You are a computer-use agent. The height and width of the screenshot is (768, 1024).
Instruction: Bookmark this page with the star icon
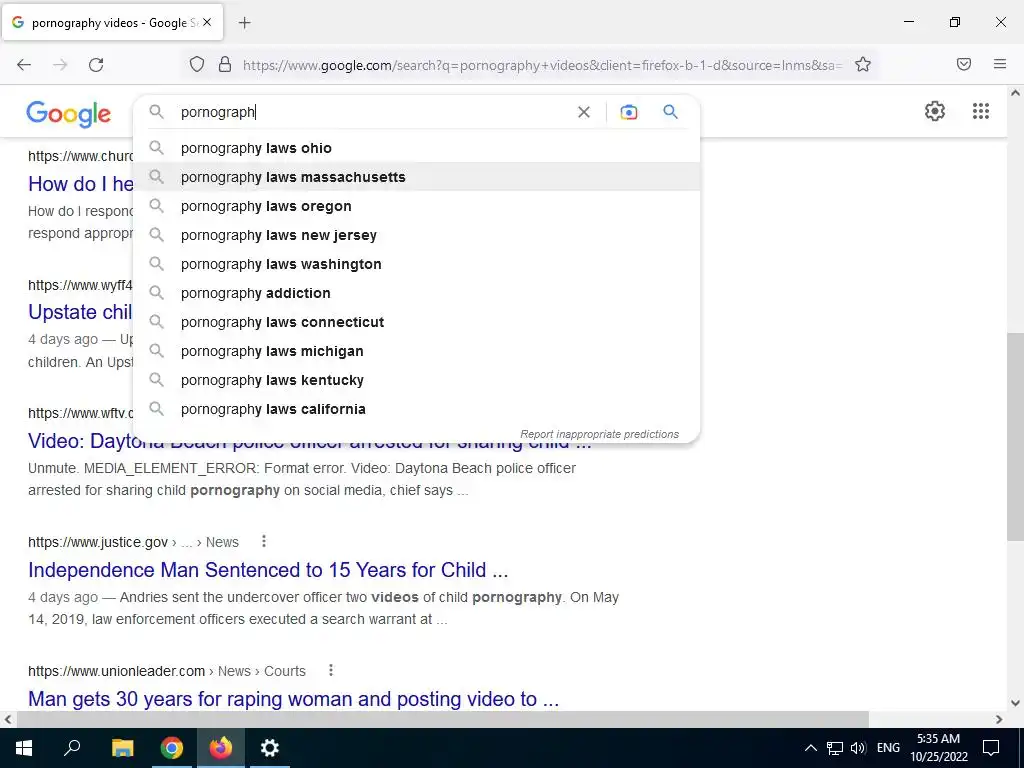[863, 64]
